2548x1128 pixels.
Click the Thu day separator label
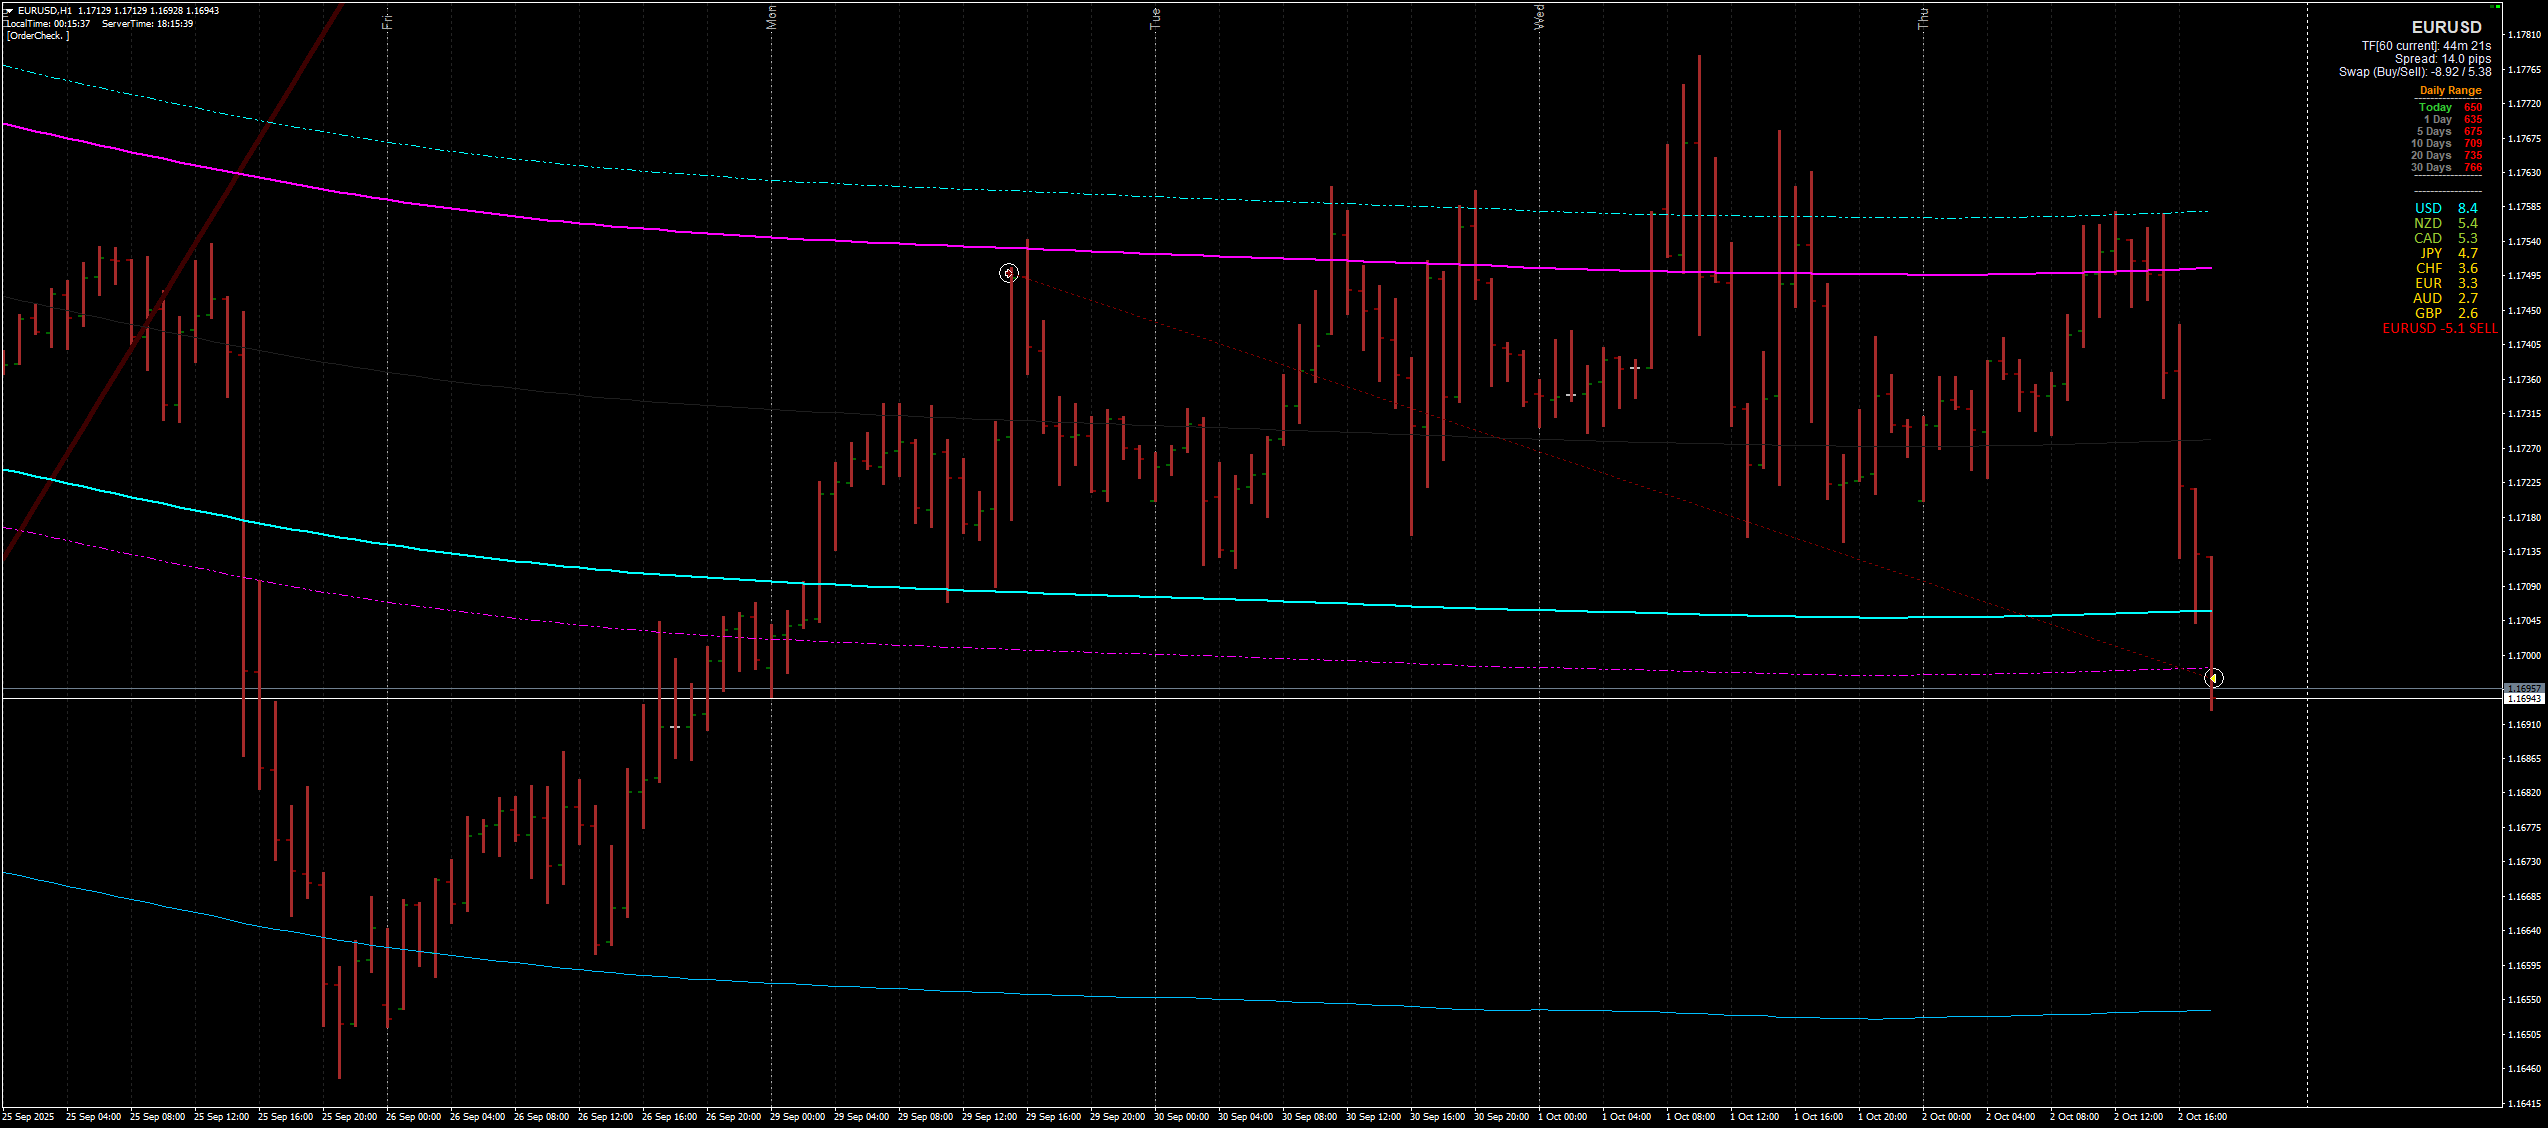(x=1923, y=17)
